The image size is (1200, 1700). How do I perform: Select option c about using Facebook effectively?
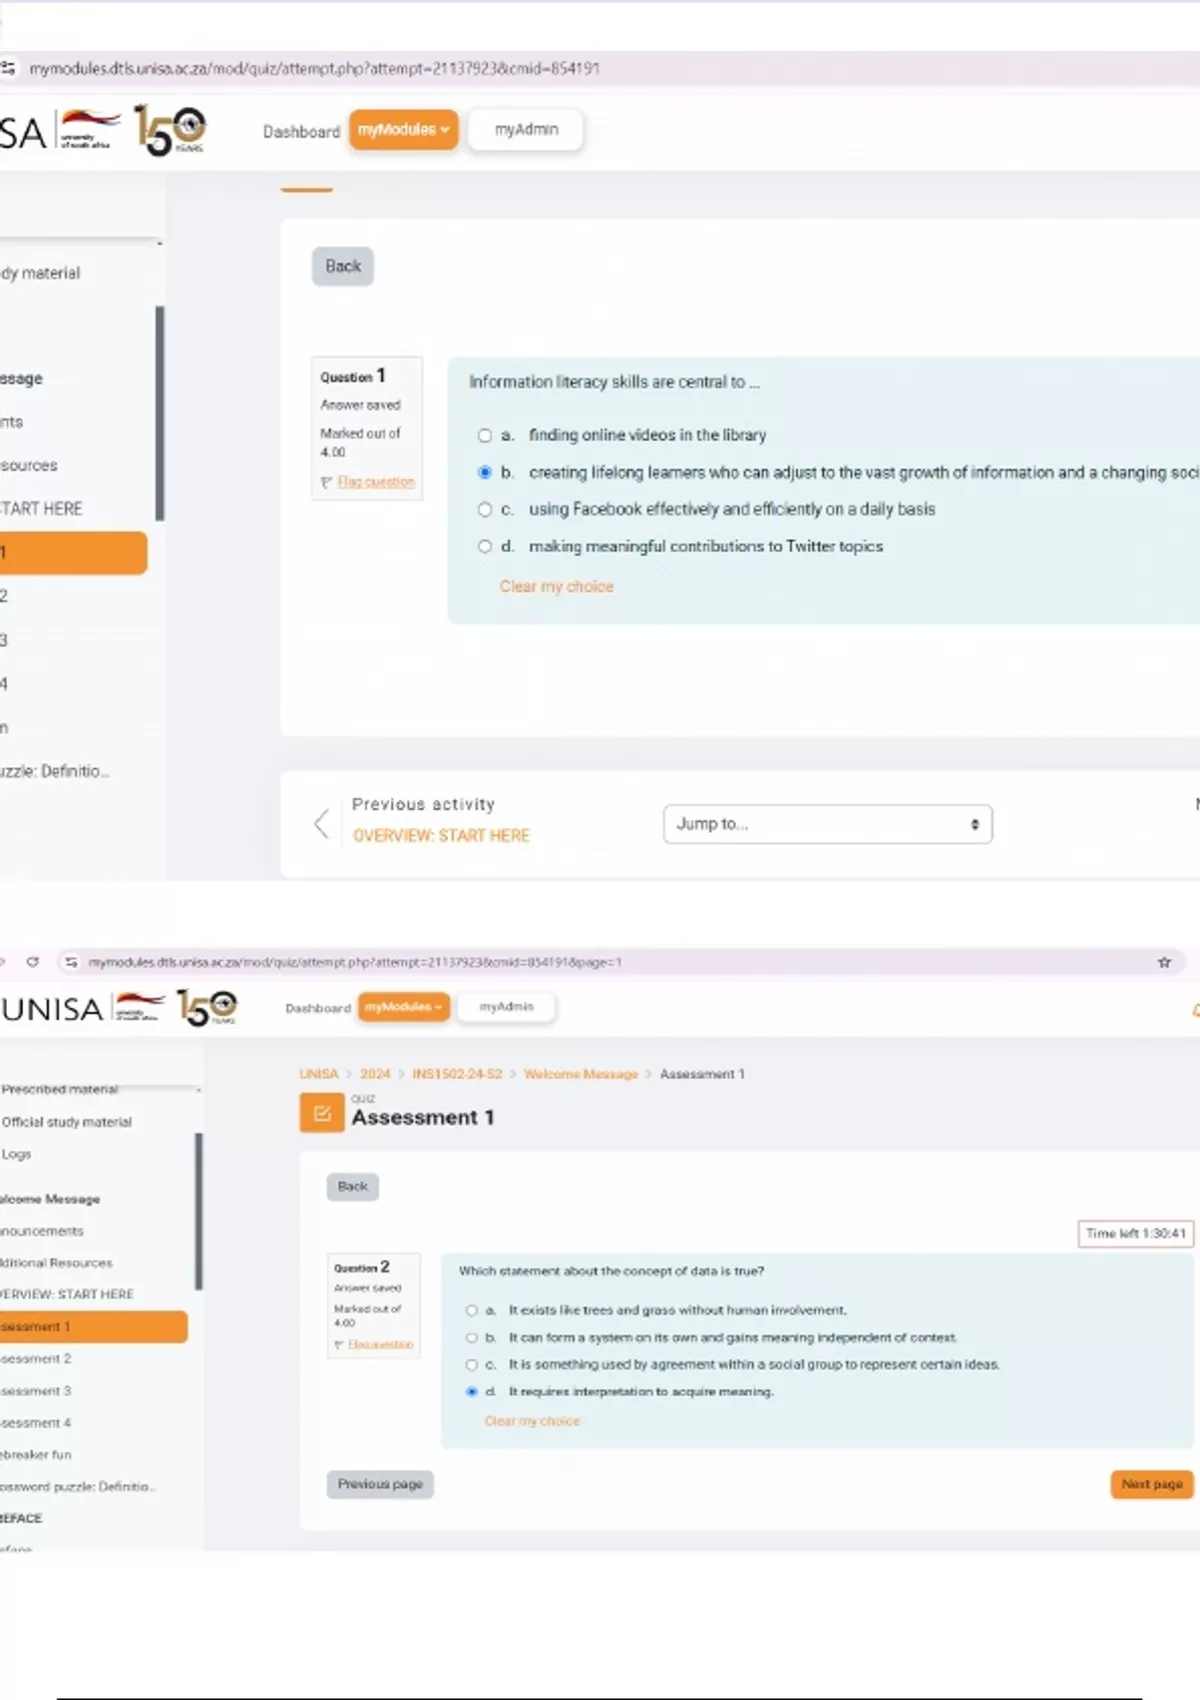coord(485,510)
